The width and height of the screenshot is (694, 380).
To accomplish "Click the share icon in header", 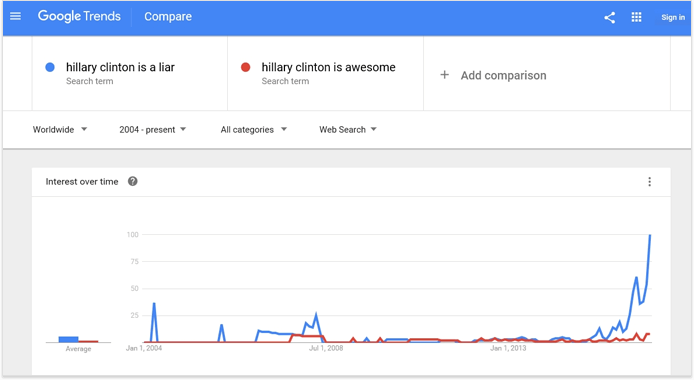I will (x=609, y=17).
